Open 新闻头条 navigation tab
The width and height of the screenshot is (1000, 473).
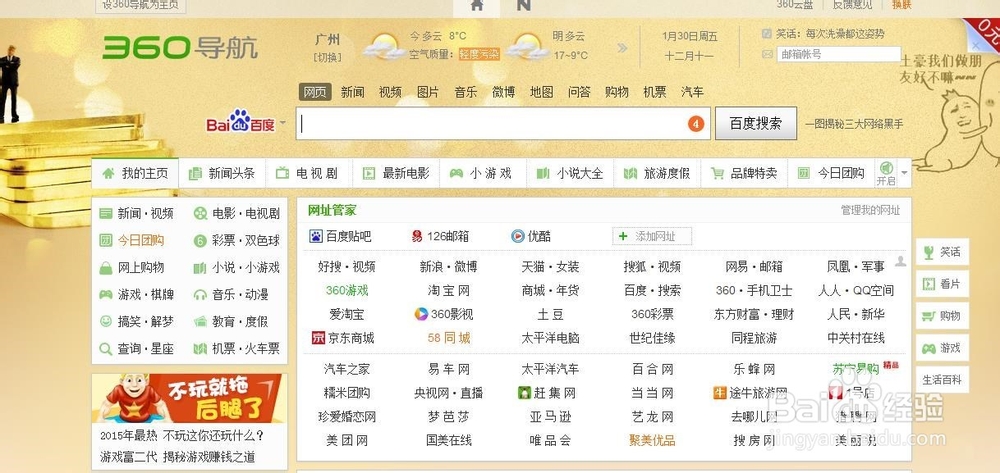click(222, 173)
